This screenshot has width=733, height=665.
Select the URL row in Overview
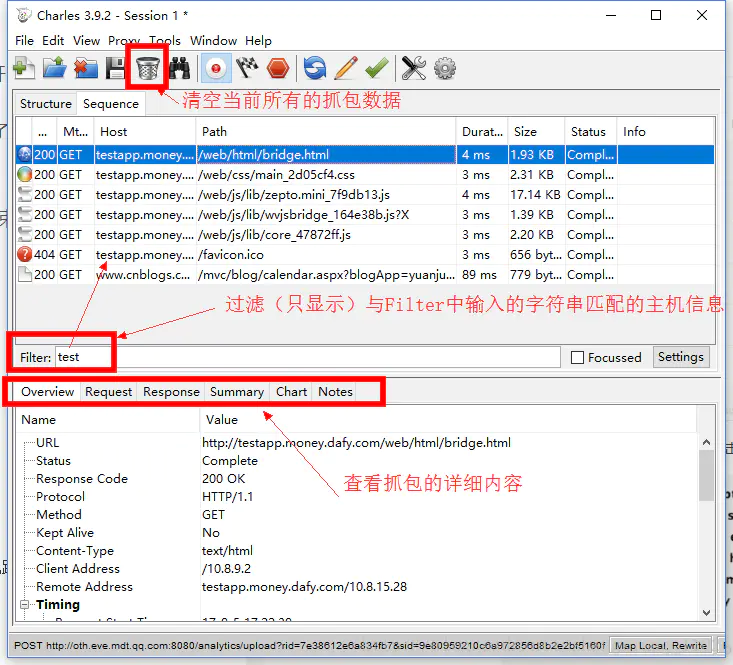pyautogui.click(x=358, y=443)
